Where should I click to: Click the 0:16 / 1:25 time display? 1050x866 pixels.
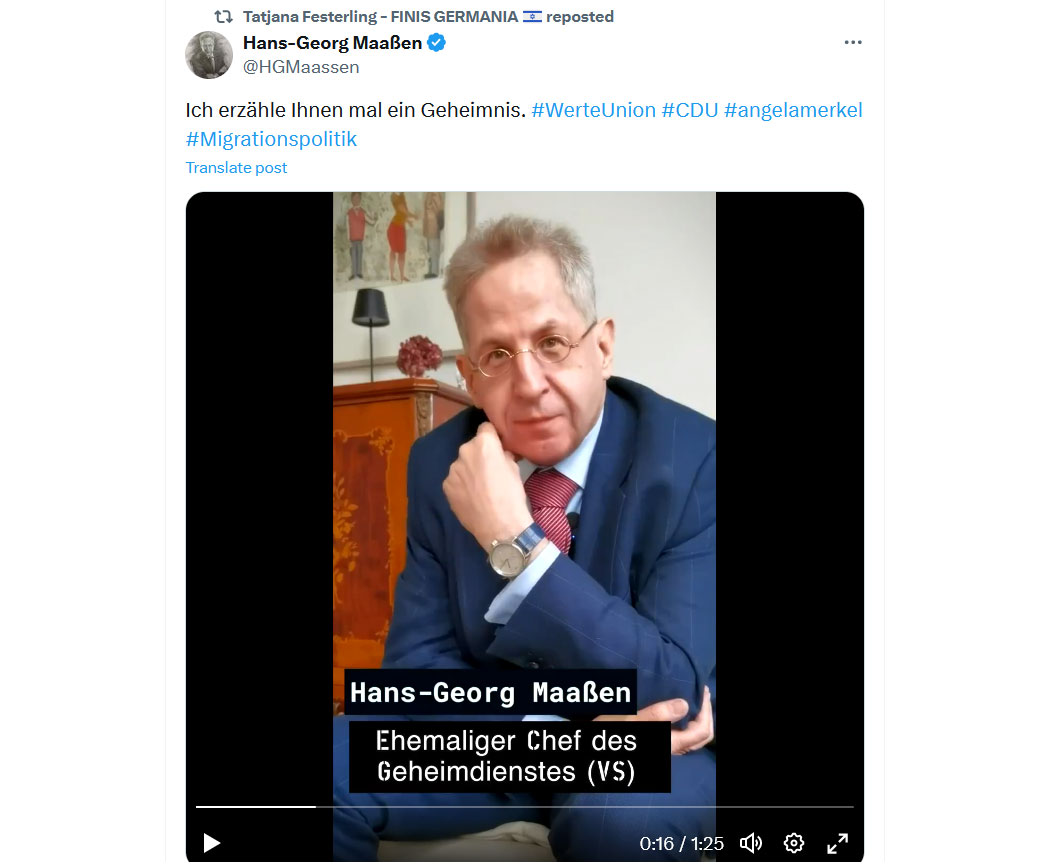coord(681,843)
